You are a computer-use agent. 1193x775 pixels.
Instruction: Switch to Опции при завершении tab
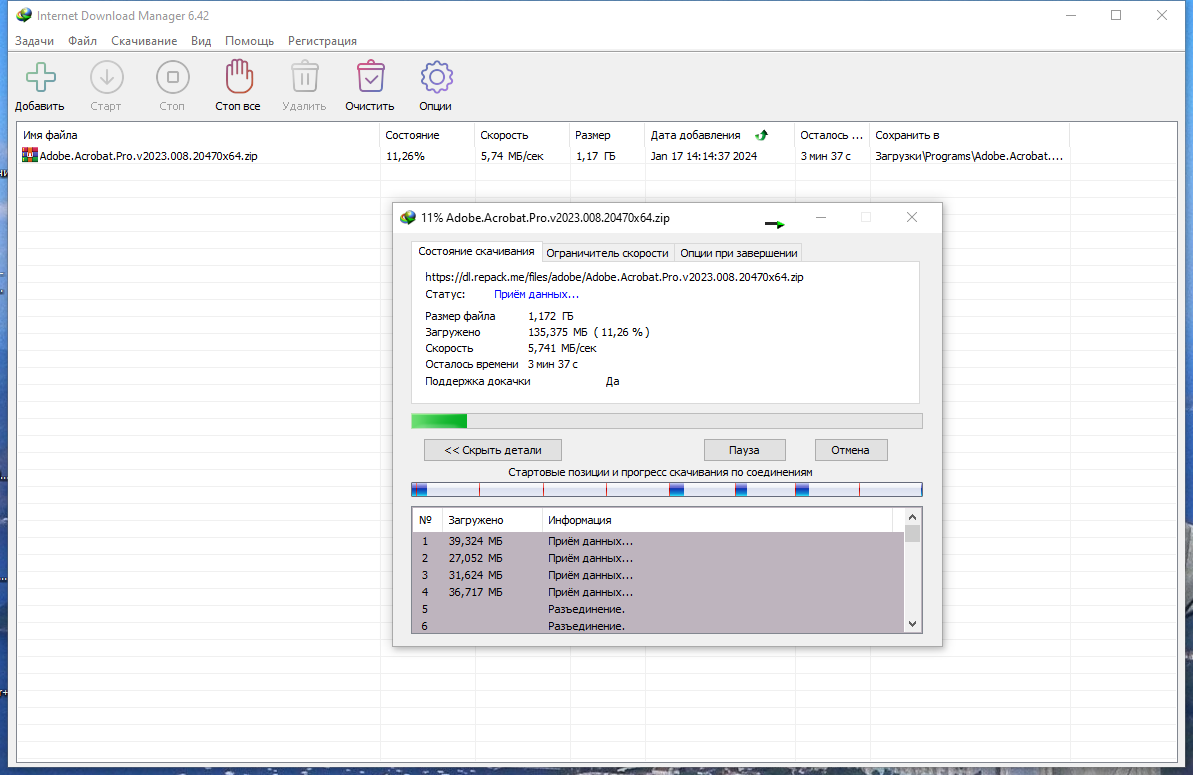739,253
